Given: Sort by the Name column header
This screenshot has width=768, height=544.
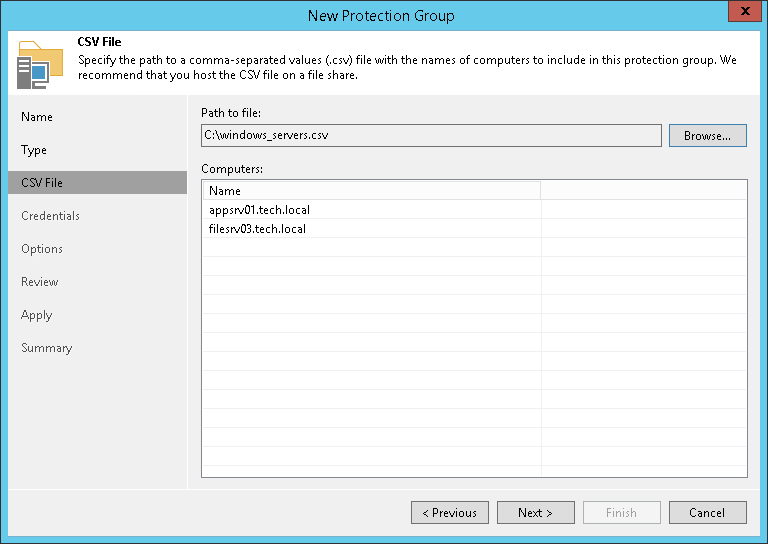Looking at the screenshot, I should [x=371, y=191].
